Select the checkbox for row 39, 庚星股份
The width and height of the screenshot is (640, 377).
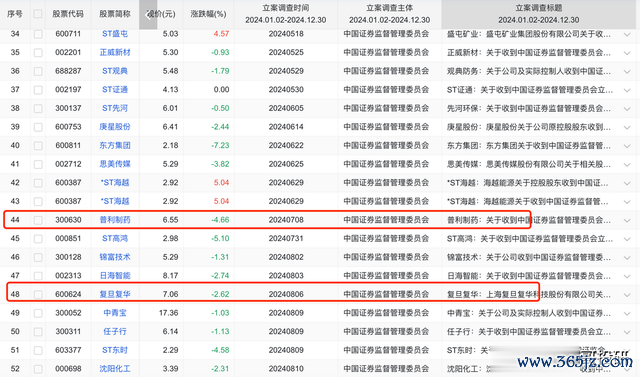[38, 127]
